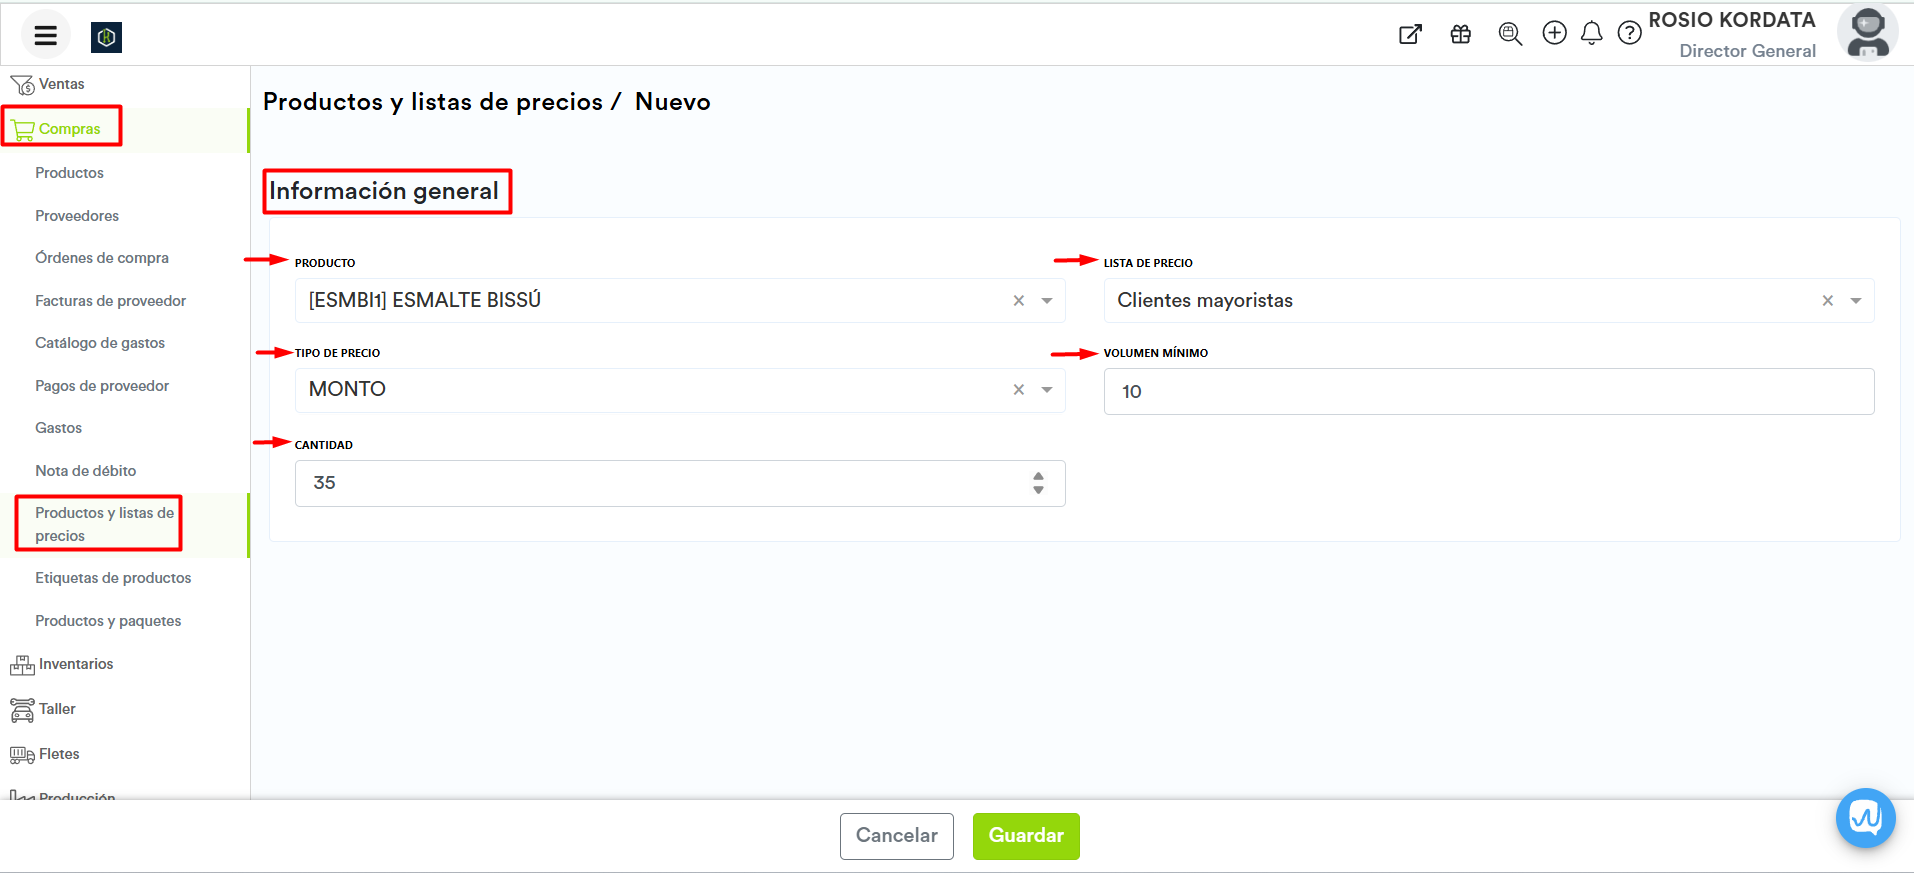Click the user profile avatar
Screen dimensions: 1914x873
pos(1867,33)
